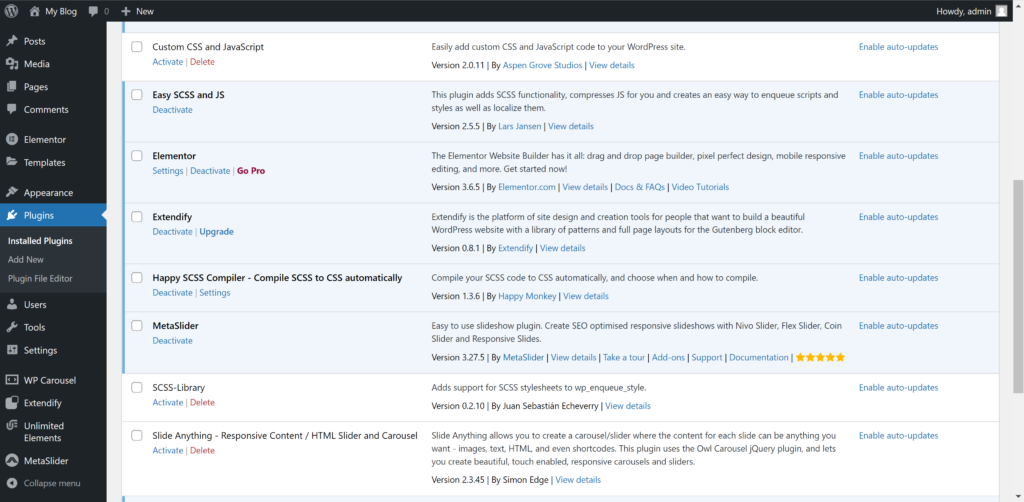Open the Templates menu label
The height and width of the screenshot is (502, 1024).
coord(44,163)
